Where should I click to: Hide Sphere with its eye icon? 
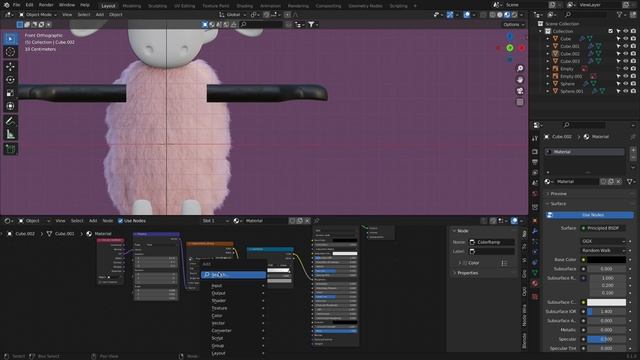pos(625,84)
